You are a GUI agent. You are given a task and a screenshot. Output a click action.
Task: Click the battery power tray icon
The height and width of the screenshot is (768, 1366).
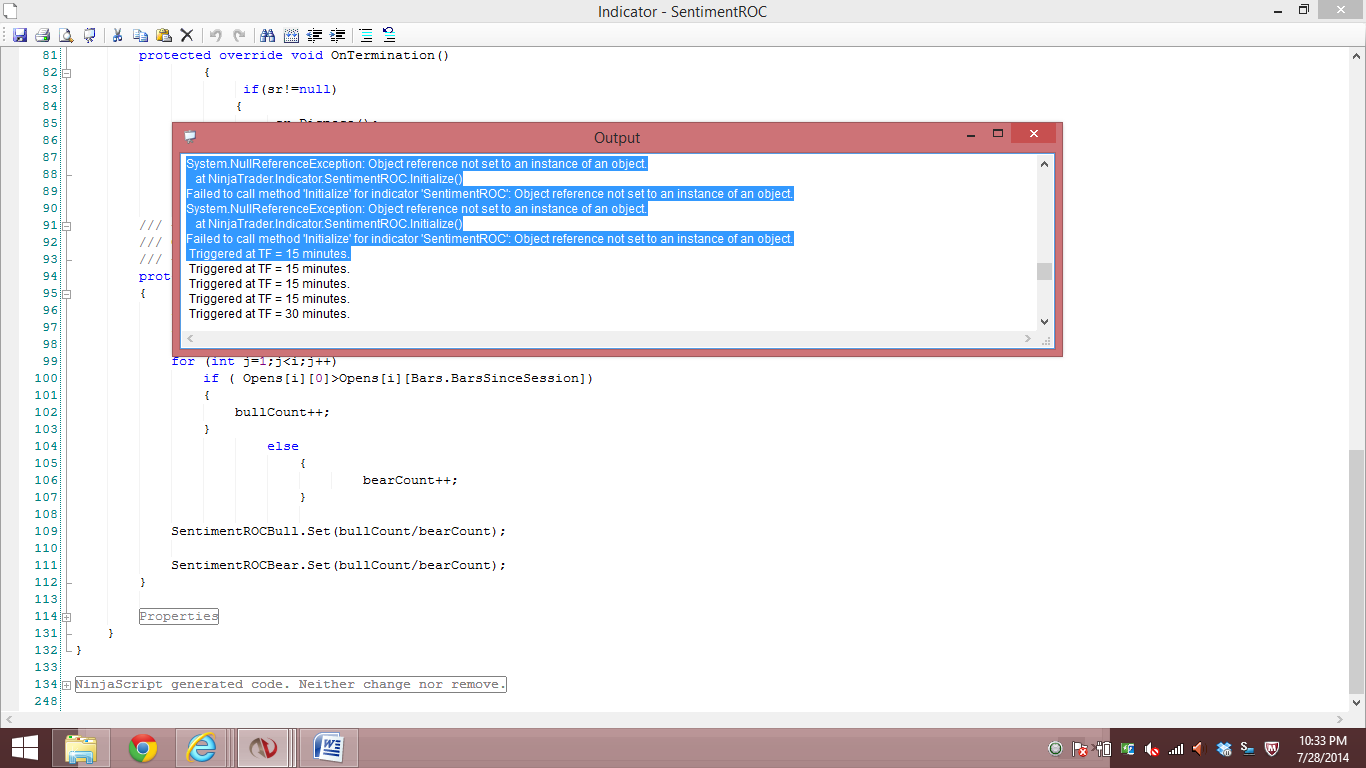tap(1104, 748)
